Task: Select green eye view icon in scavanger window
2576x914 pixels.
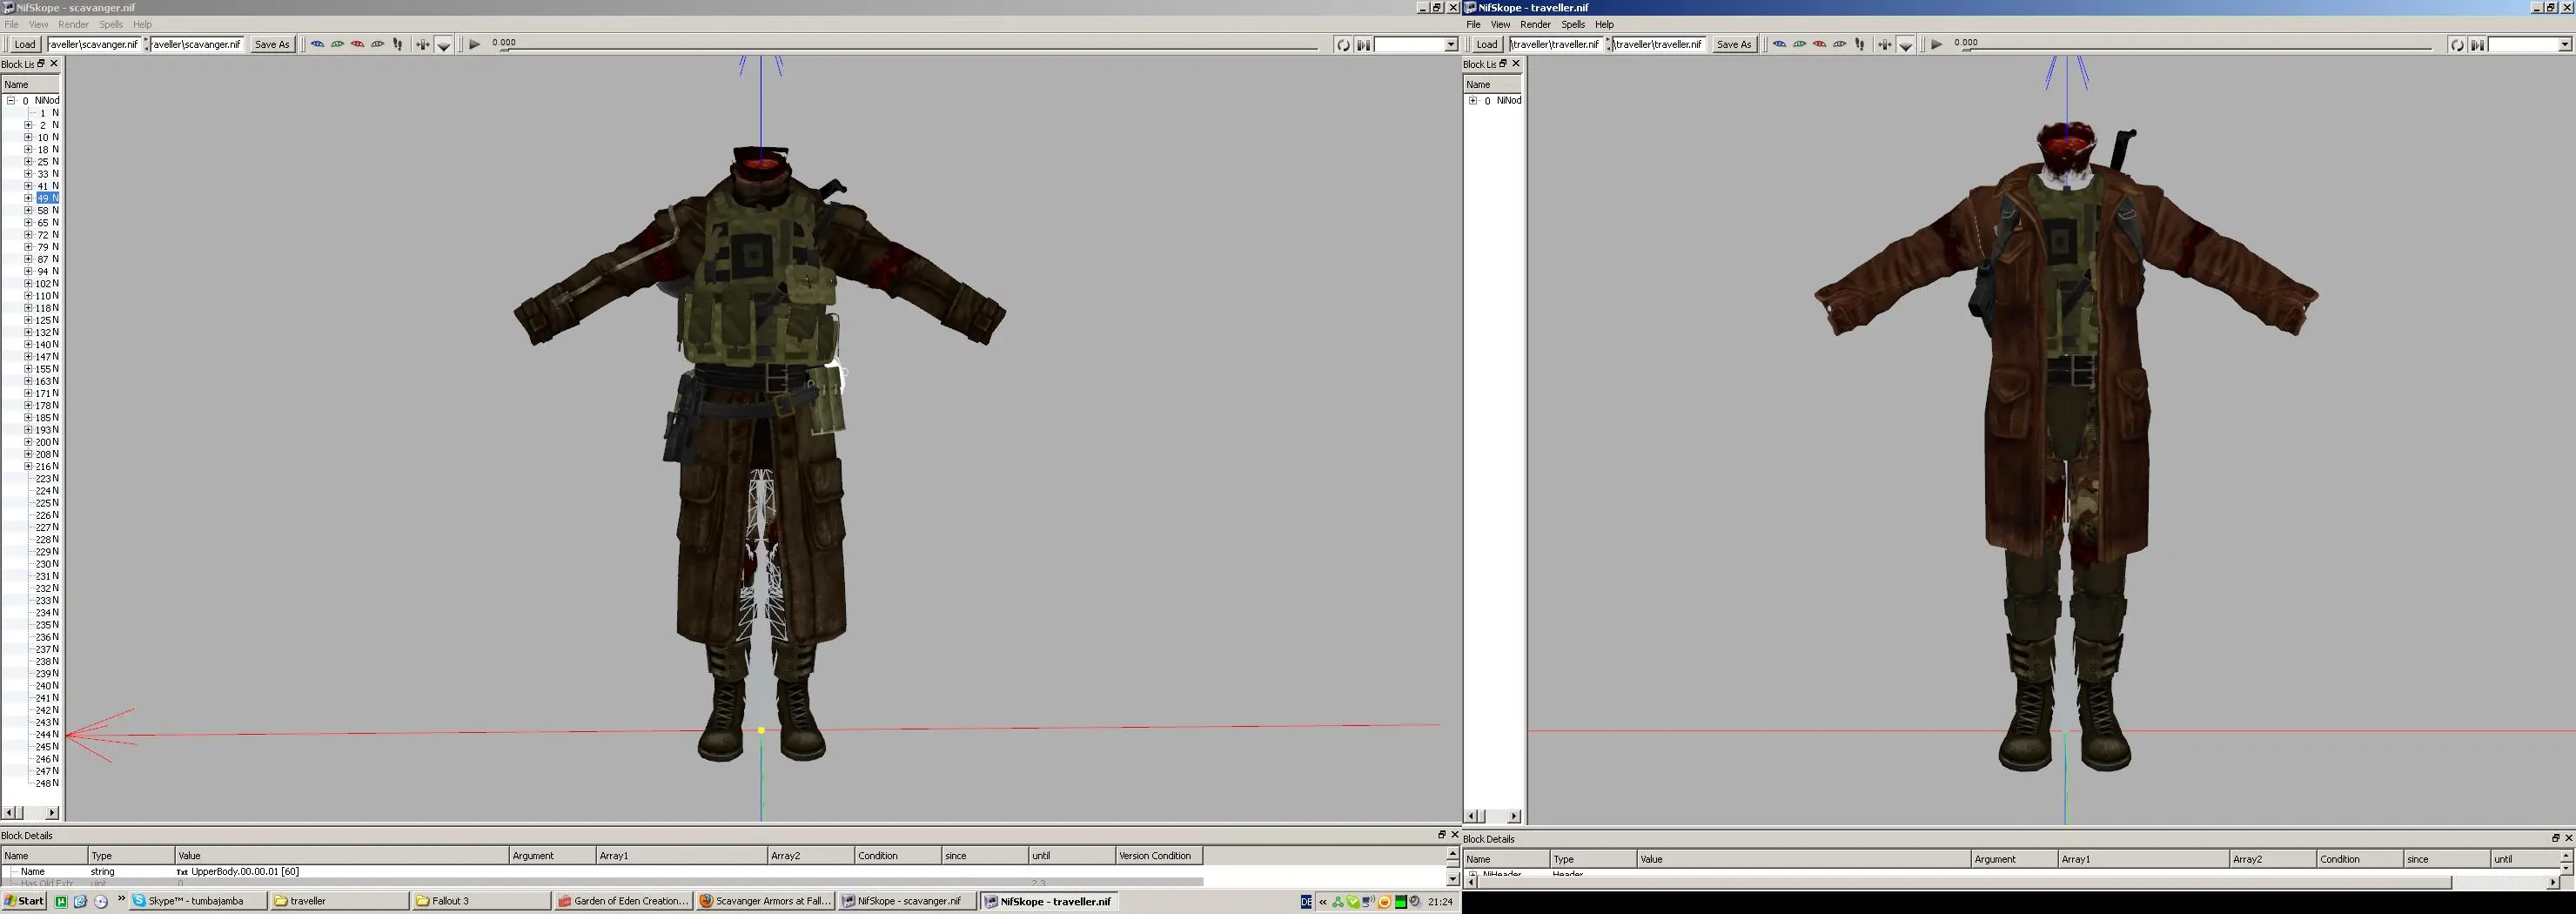Action: pos(337,44)
